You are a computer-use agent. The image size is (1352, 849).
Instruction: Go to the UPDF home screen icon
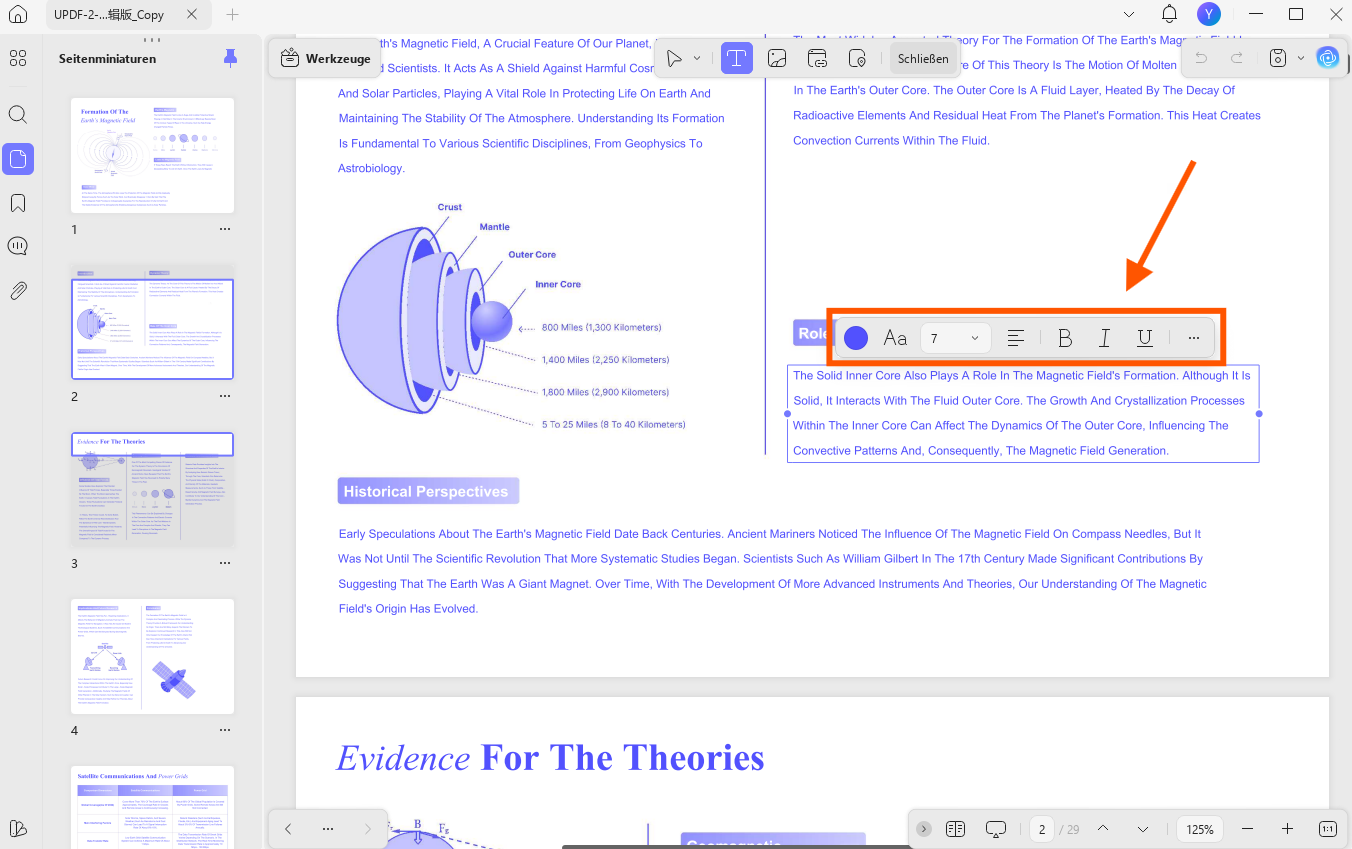pyautogui.click(x=18, y=14)
